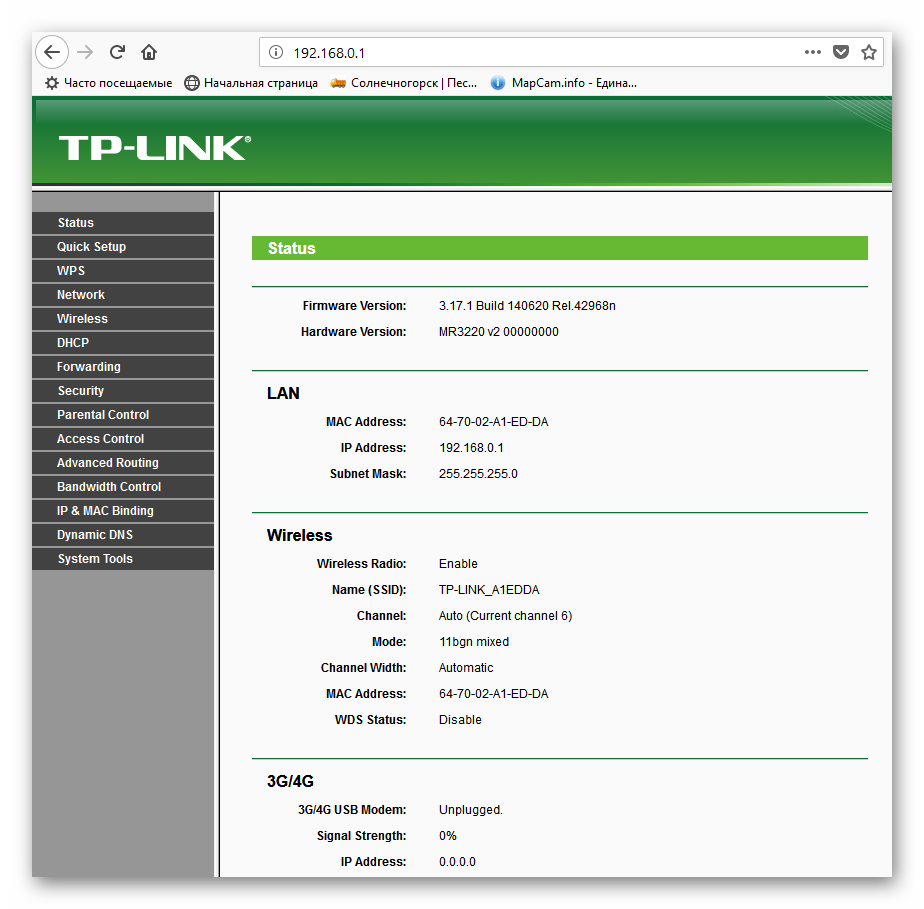The image size is (924, 909).
Task: Open page actions three-dot menu
Action: point(813,52)
